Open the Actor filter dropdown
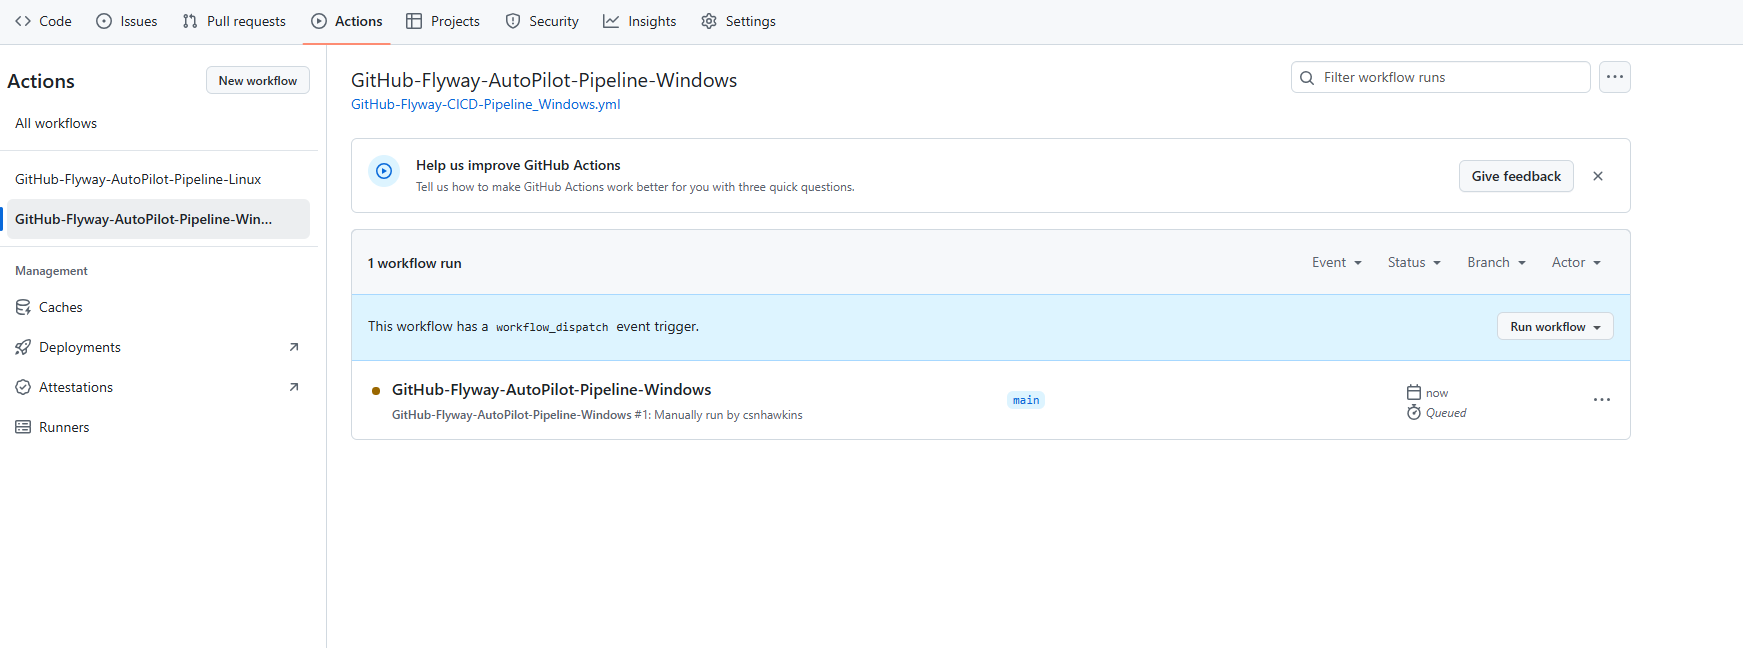 [x=1576, y=262]
